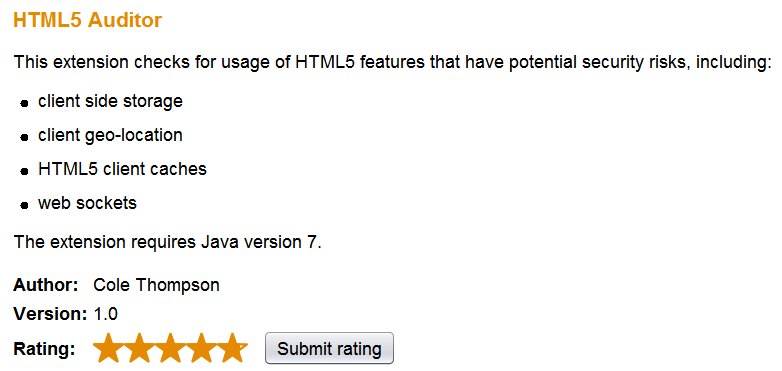Screen dimensions: 782x371
Task: Click the Author label
Action: [46, 285]
